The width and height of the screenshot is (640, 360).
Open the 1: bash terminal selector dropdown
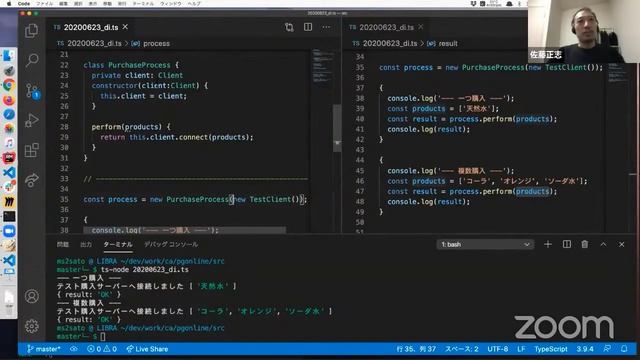485,244
